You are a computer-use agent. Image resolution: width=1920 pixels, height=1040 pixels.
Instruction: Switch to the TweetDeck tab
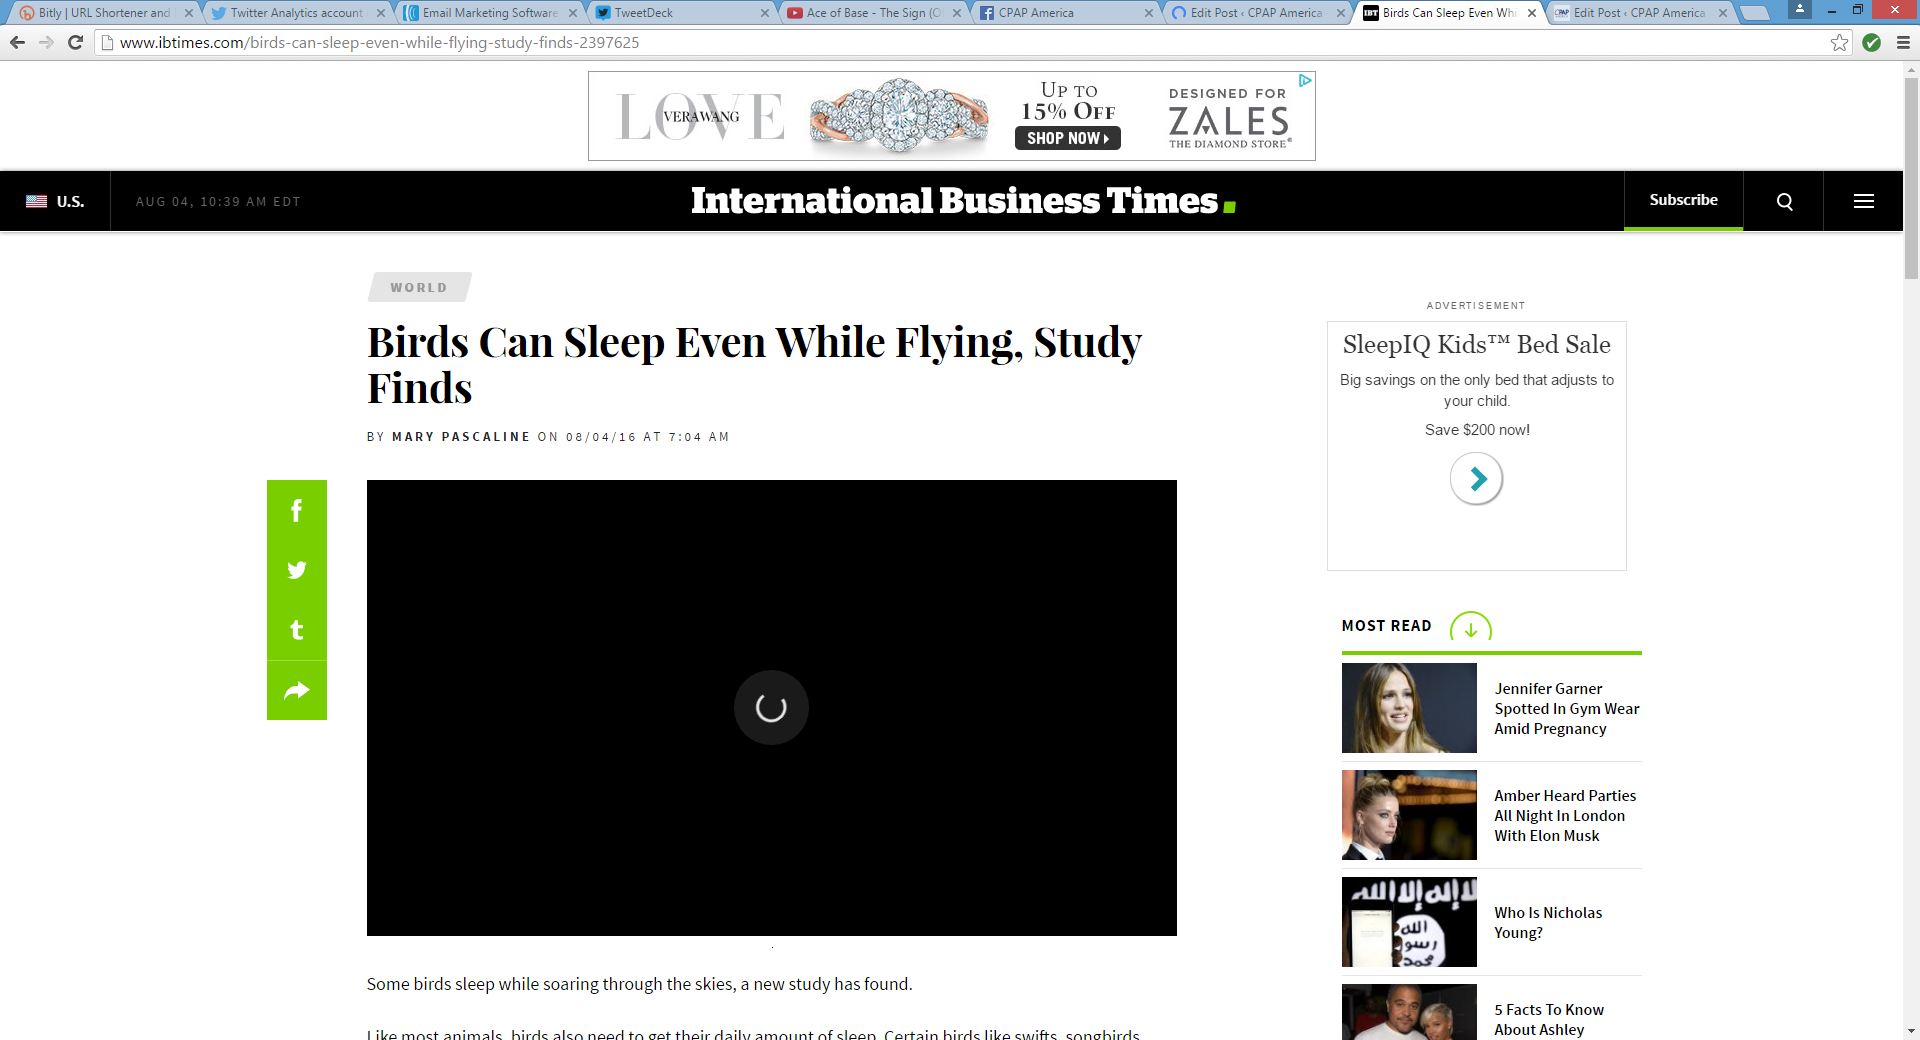(680, 13)
